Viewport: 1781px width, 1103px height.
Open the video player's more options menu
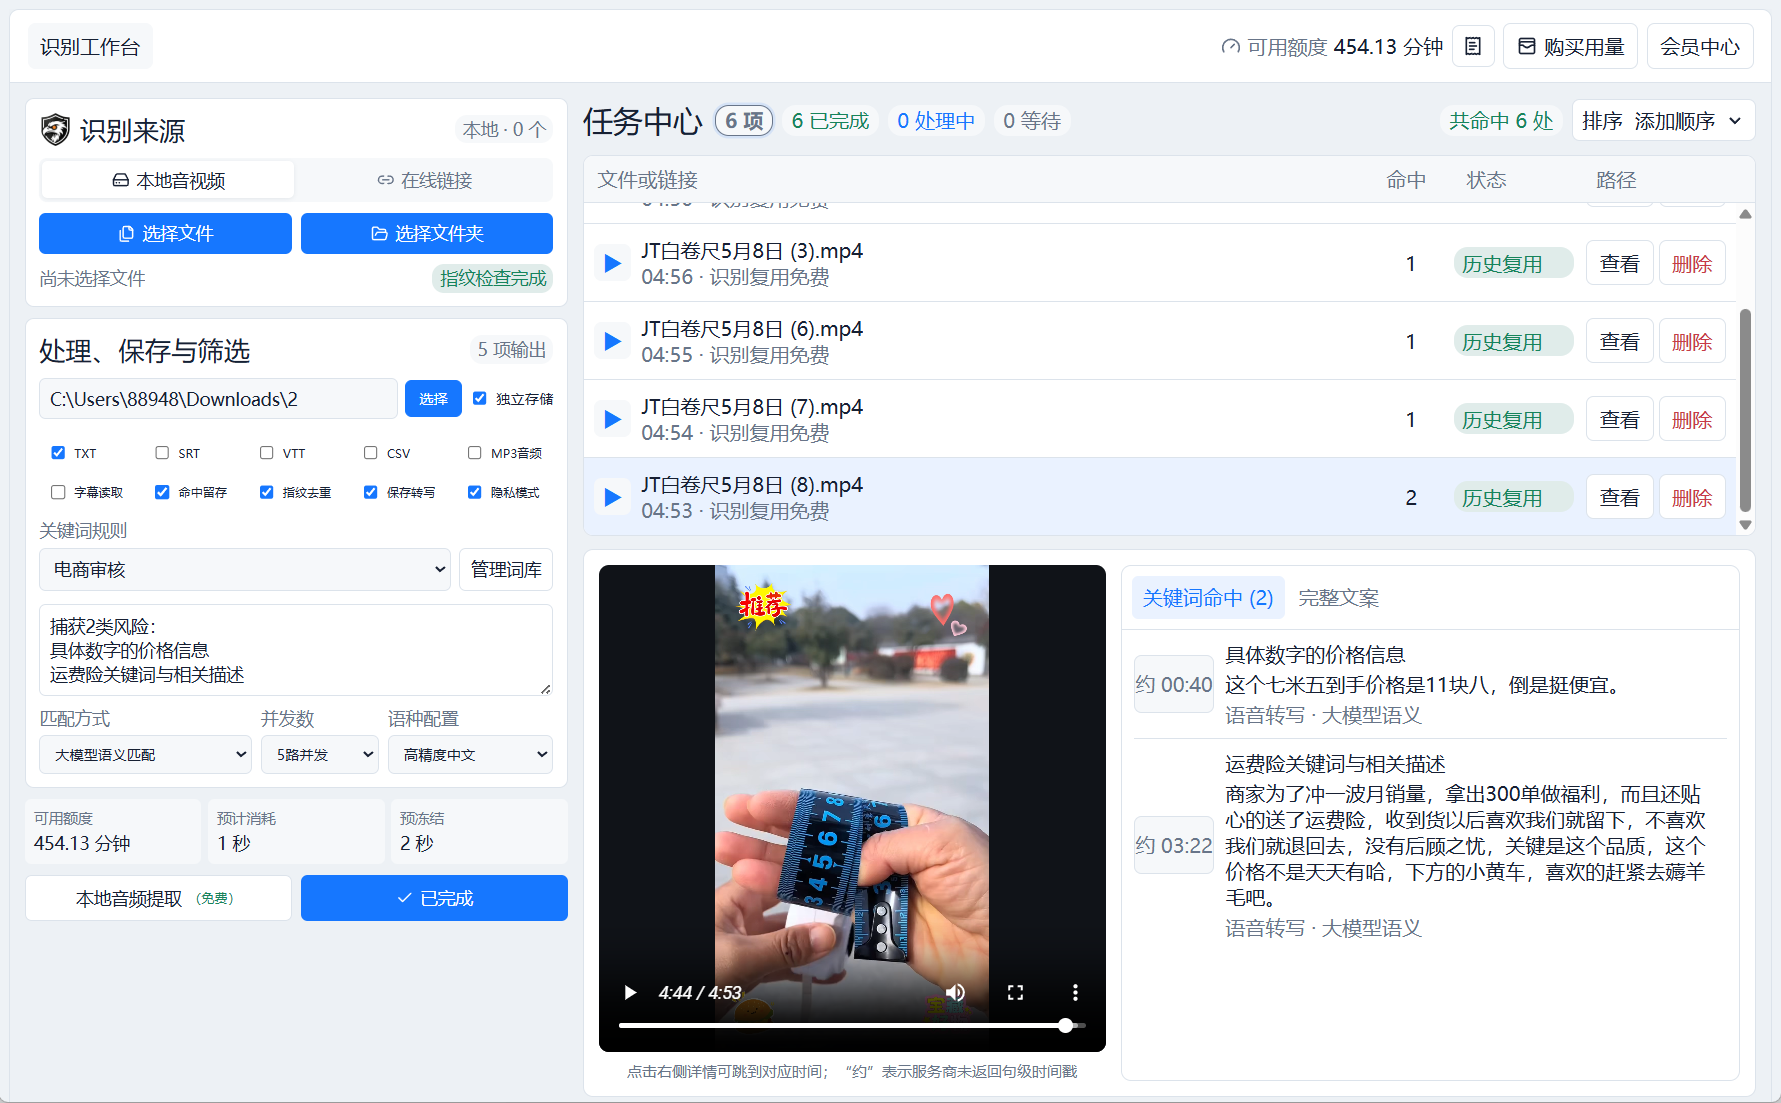click(x=1075, y=992)
